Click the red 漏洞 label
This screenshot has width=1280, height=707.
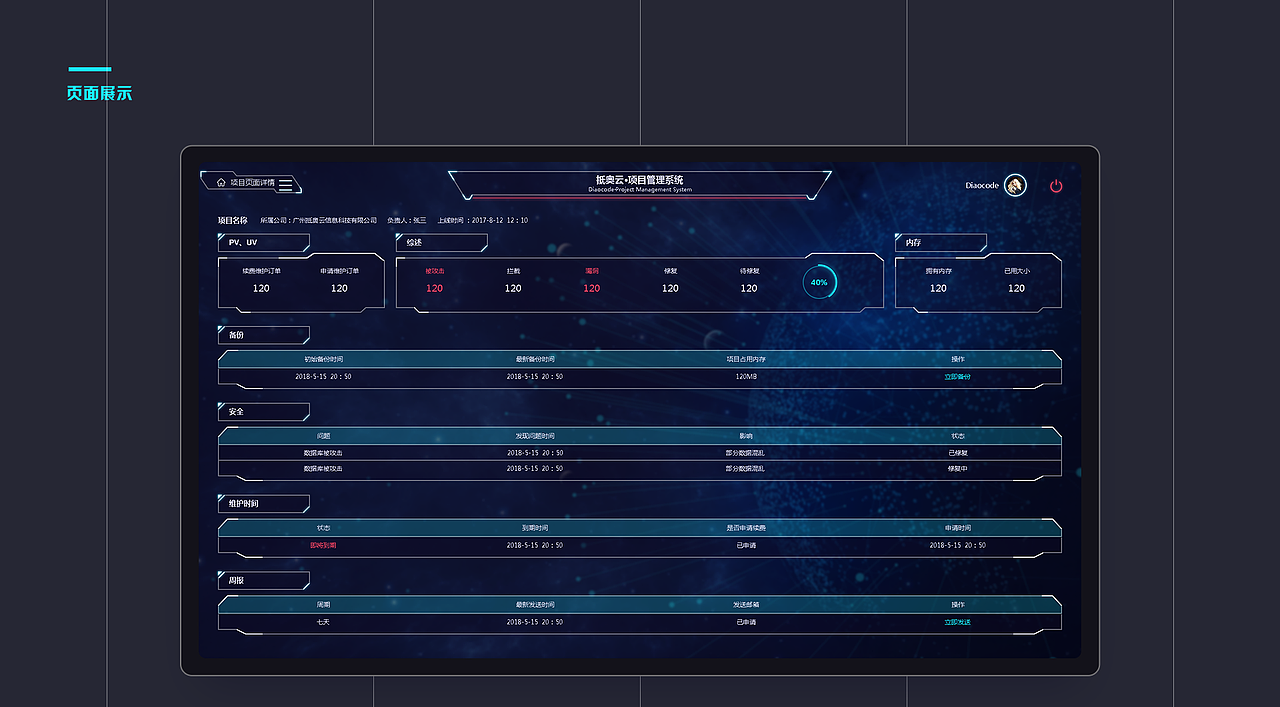pos(592,271)
